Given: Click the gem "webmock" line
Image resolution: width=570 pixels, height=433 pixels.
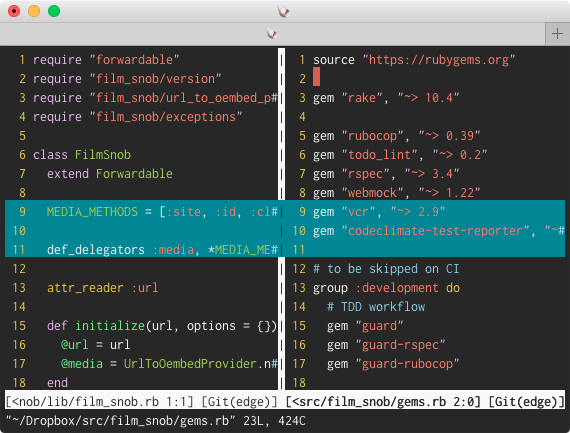Looking at the screenshot, I should pyautogui.click(x=397, y=193).
